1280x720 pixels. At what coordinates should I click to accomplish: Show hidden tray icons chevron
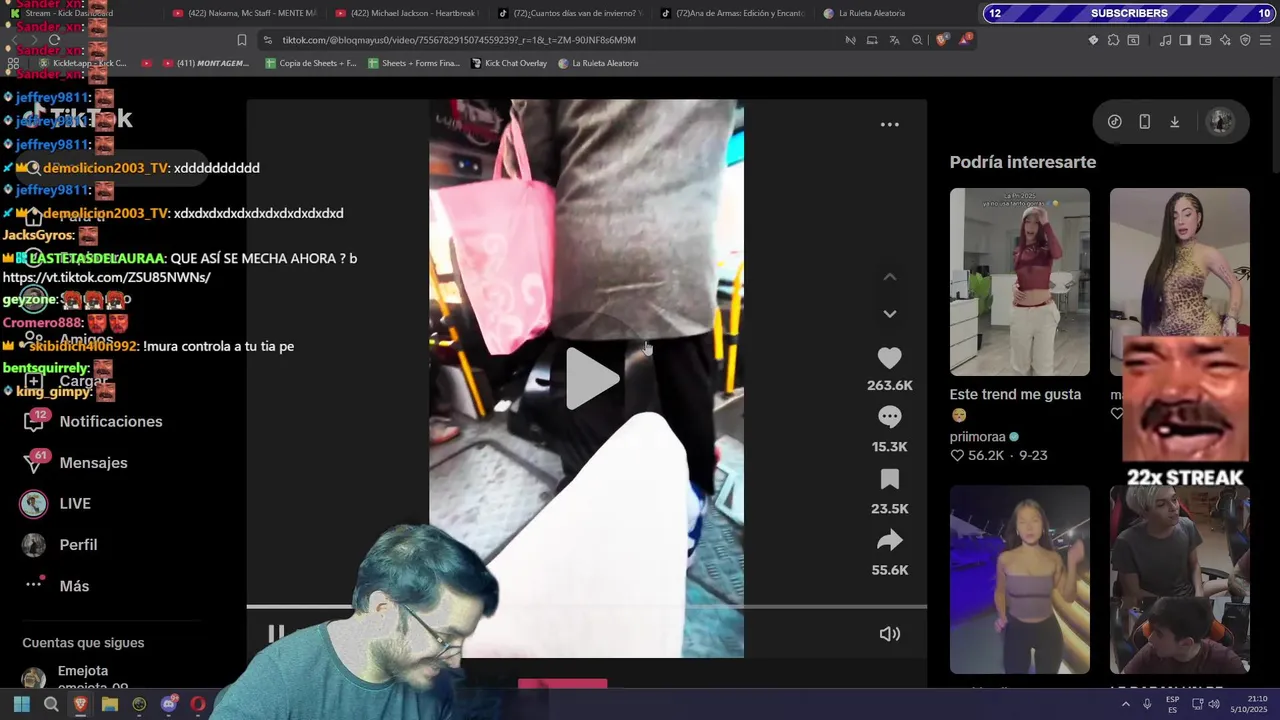tap(1125, 704)
